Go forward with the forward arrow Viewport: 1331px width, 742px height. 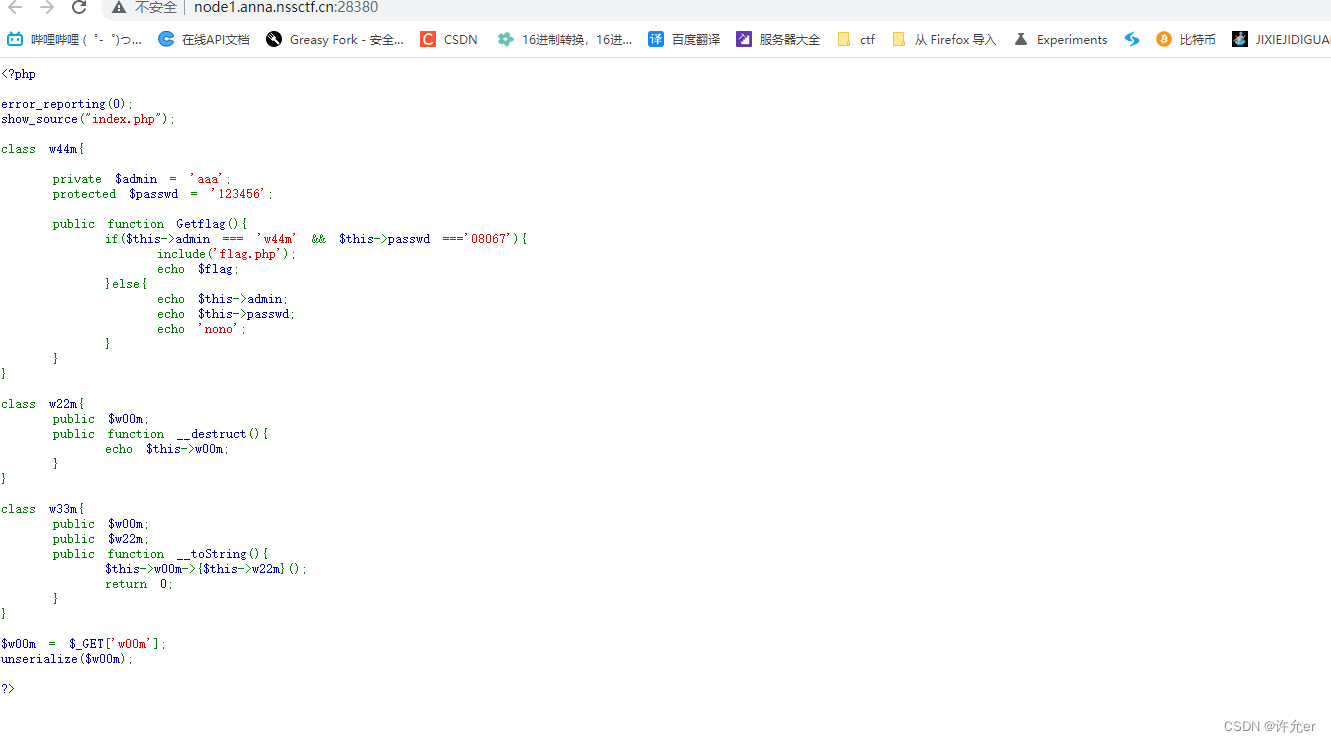(x=47, y=7)
